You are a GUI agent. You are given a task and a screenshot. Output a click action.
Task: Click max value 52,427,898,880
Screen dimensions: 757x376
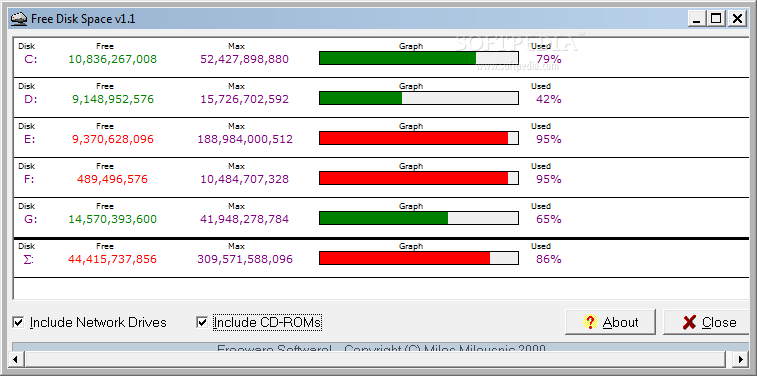coord(244,59)
